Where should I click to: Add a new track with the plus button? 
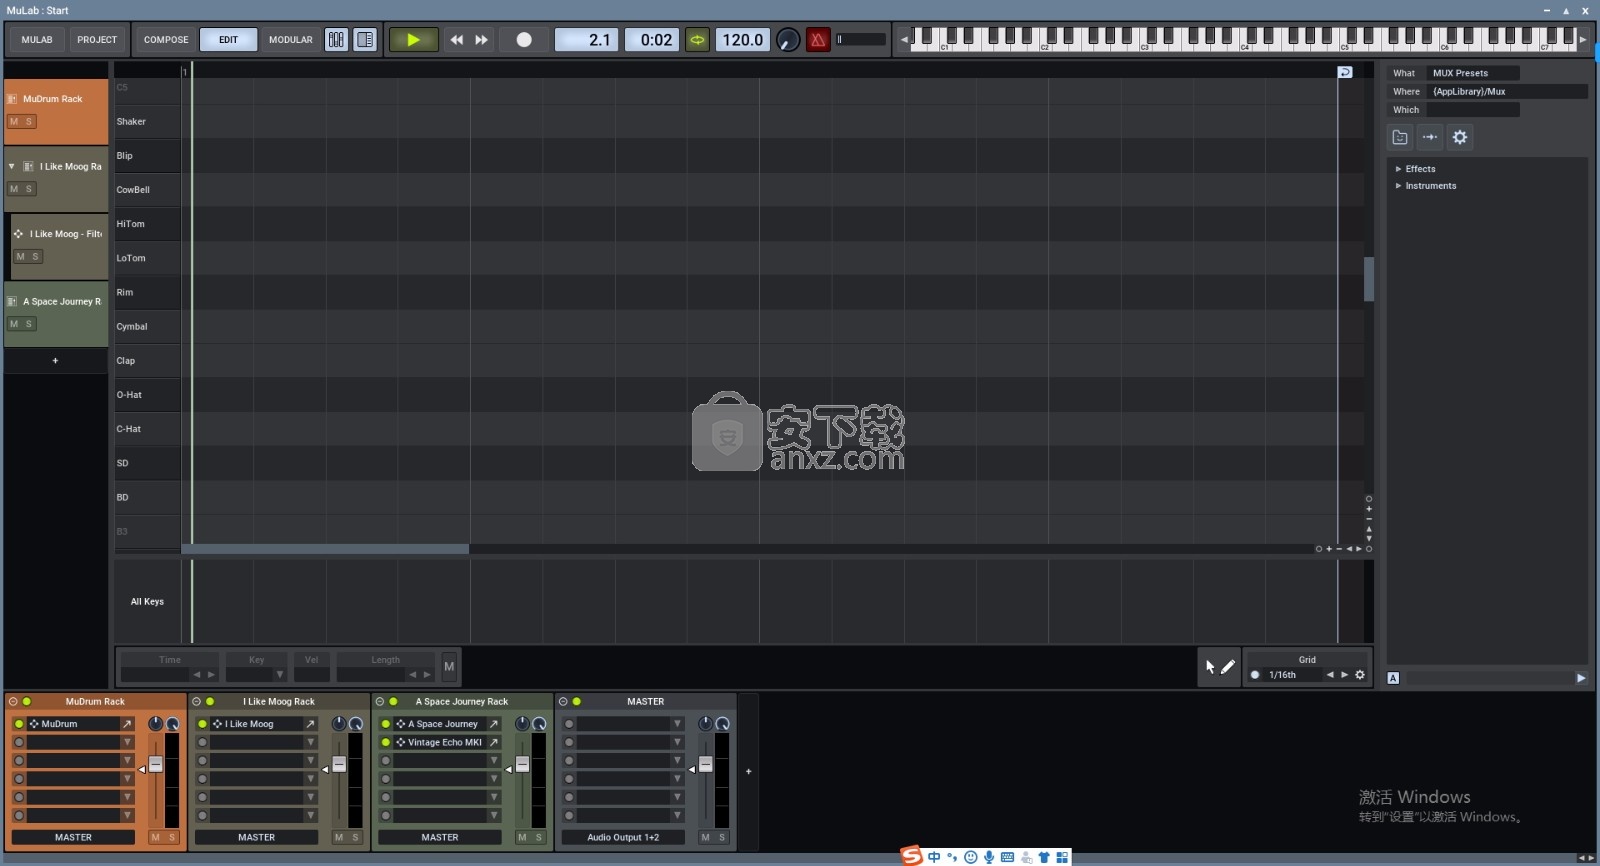[x=55, y=360]
